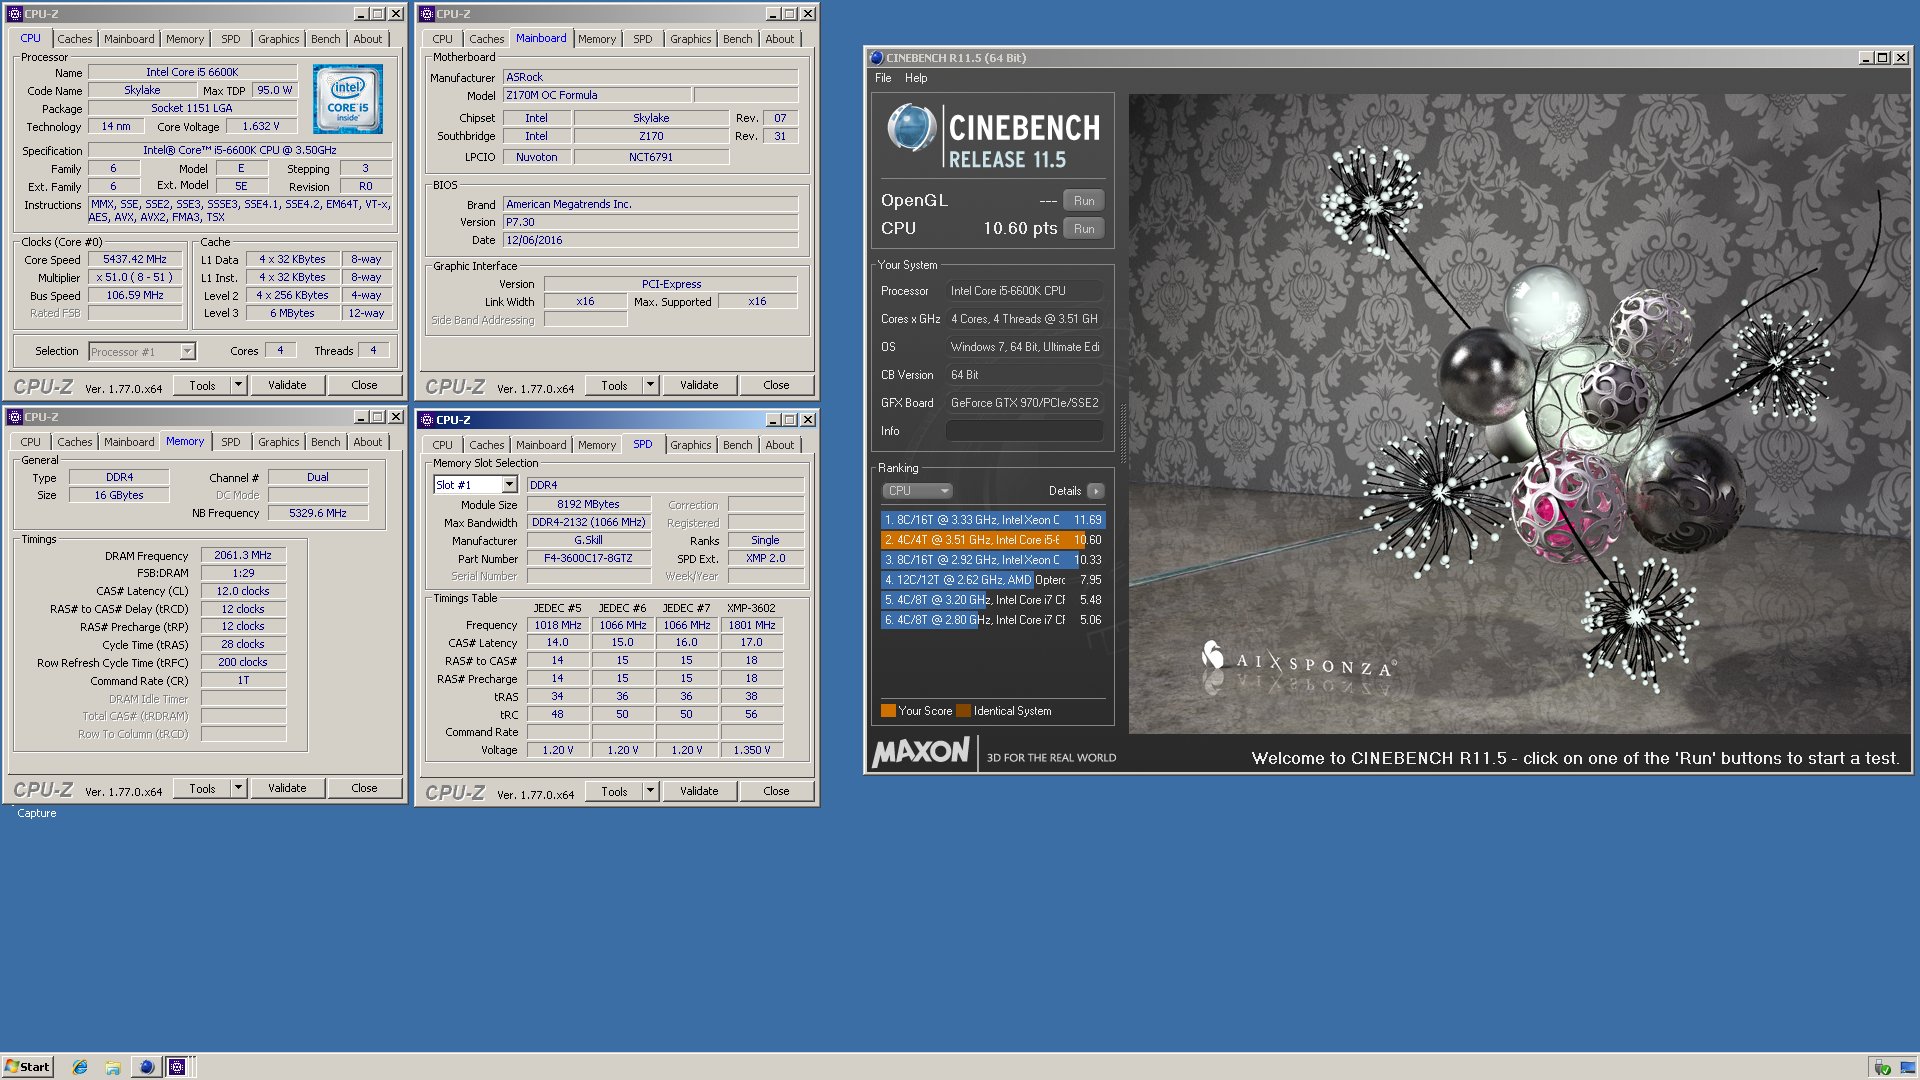
Task: Open About tab in SPD CPU-Z window
Action: point(779,445)
